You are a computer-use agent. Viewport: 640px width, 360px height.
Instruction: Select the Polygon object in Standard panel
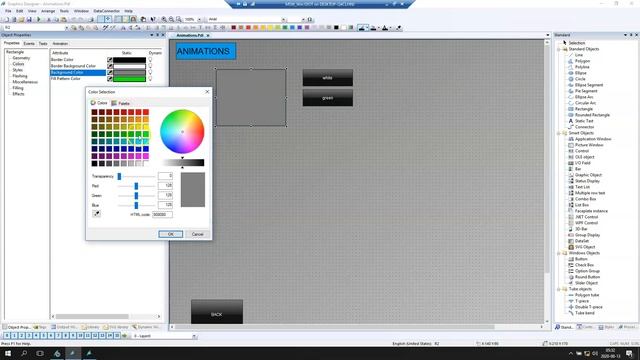pos(582,61)
